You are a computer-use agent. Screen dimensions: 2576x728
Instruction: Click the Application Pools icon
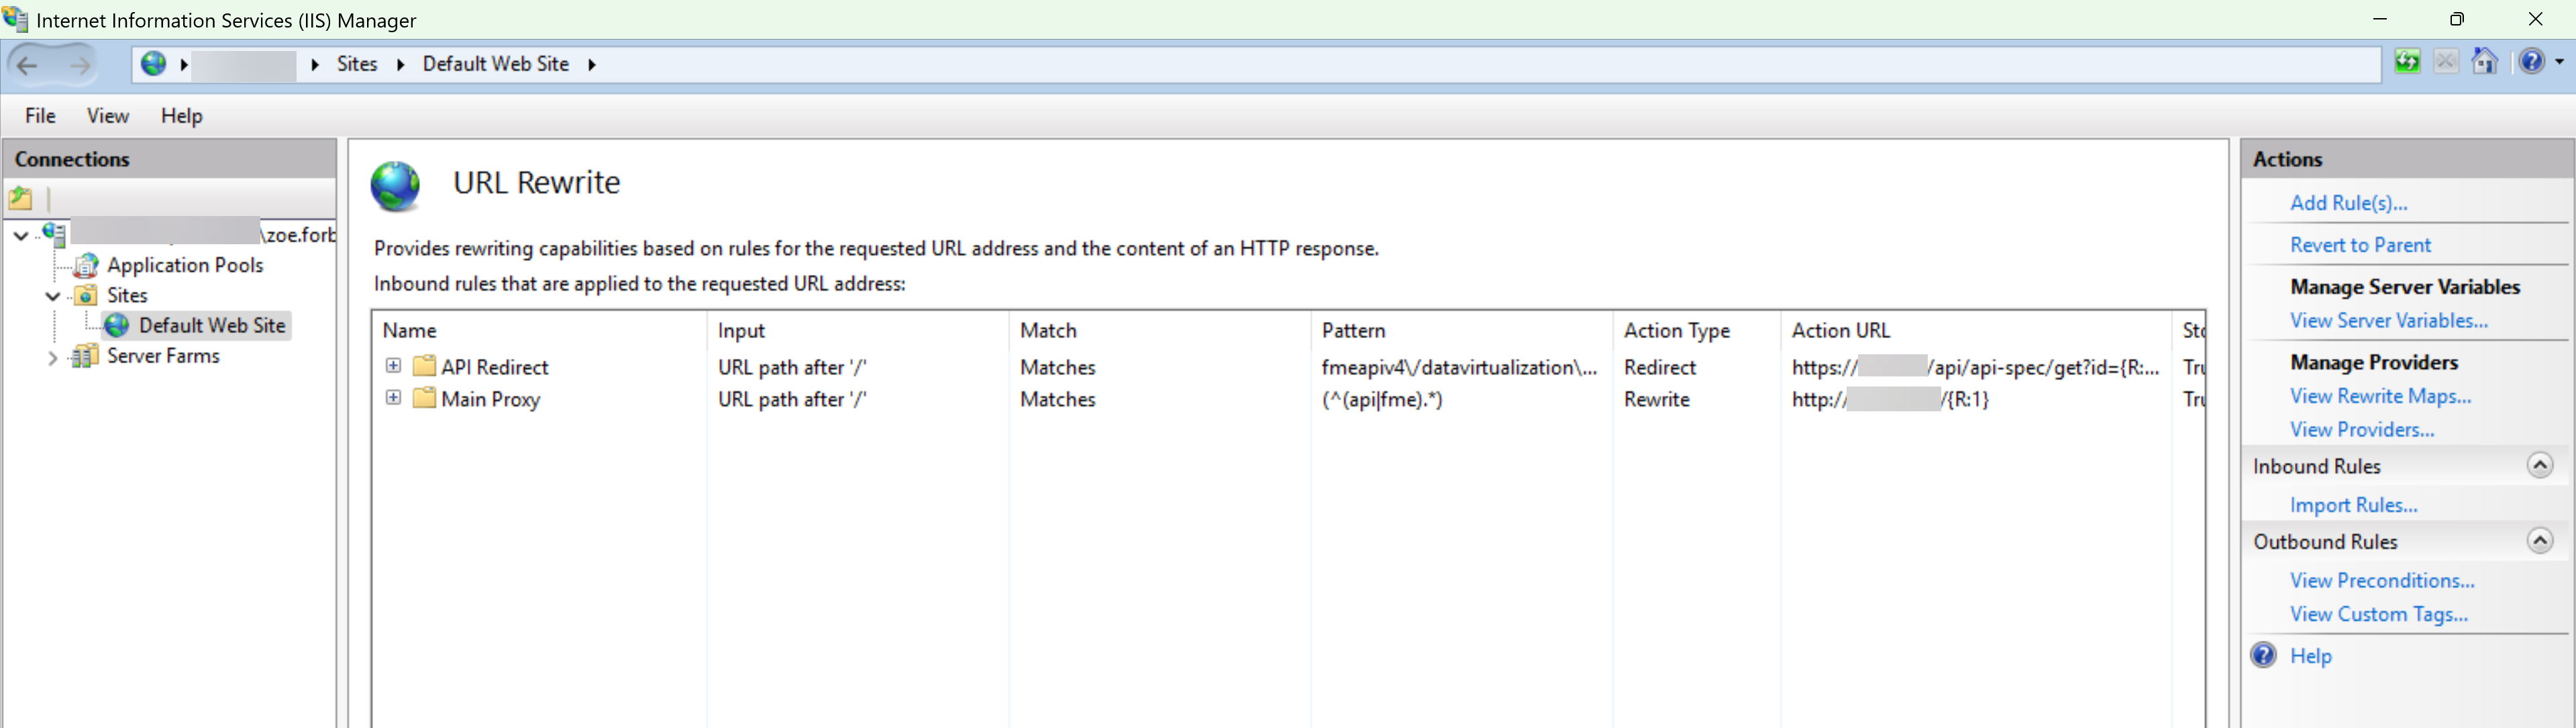coord(87,265)
